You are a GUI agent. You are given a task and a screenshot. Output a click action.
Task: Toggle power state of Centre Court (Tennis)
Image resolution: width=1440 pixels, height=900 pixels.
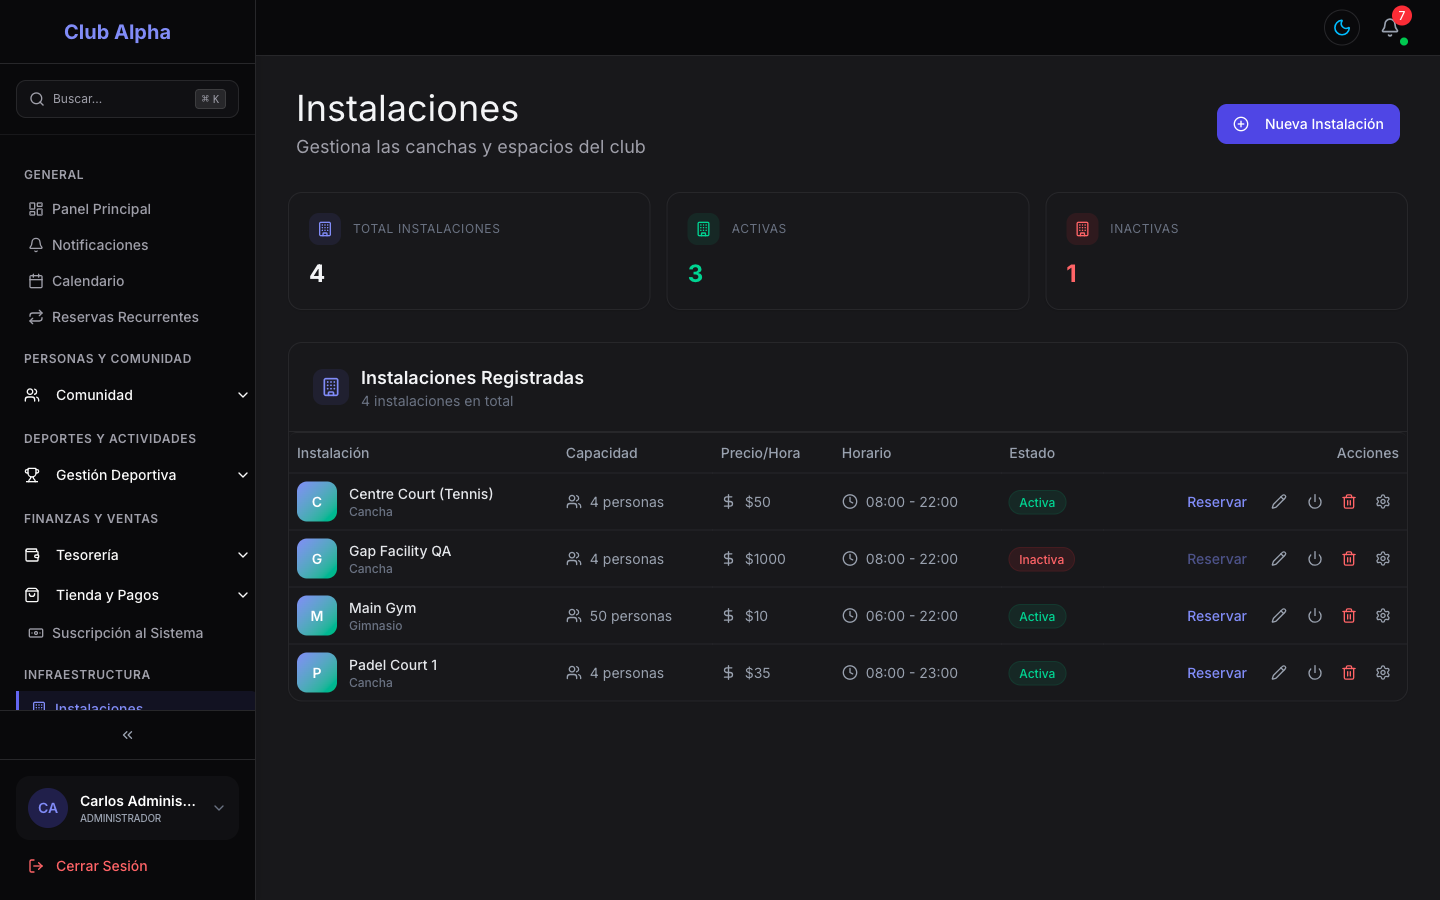tap(1315, 502)
